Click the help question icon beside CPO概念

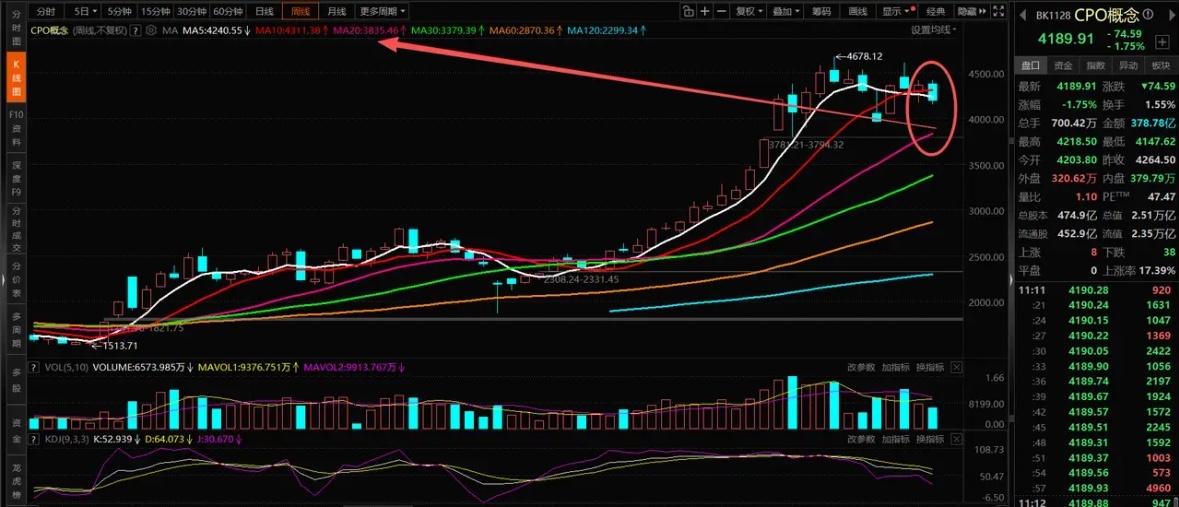coord(135,30)
